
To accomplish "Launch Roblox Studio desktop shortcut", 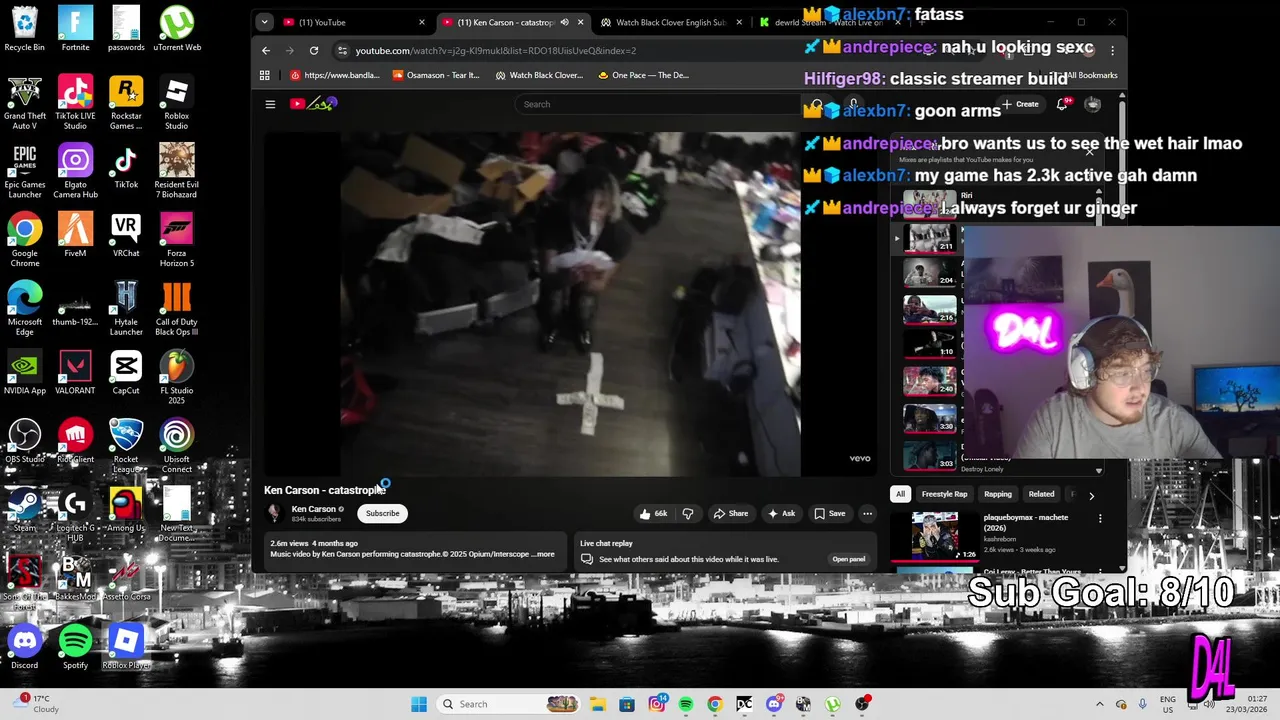I will pyautogui.click(x=177, y=103).
